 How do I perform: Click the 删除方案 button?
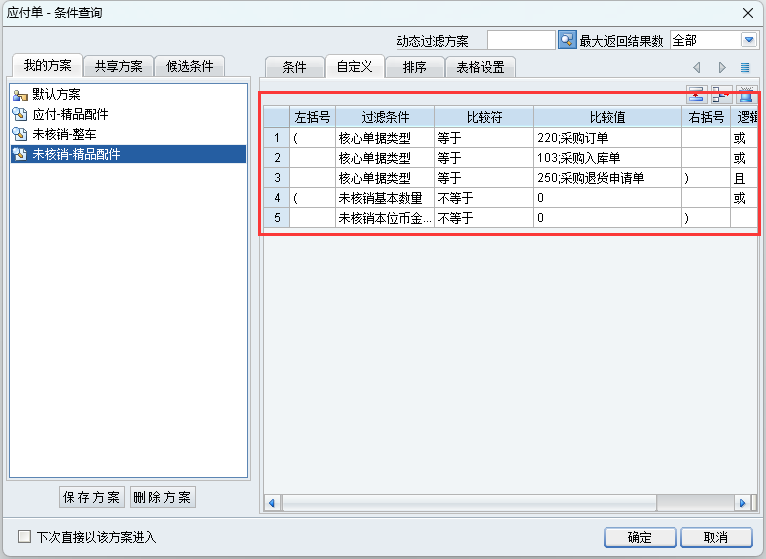pyautogui.click(x=162, y=497)
